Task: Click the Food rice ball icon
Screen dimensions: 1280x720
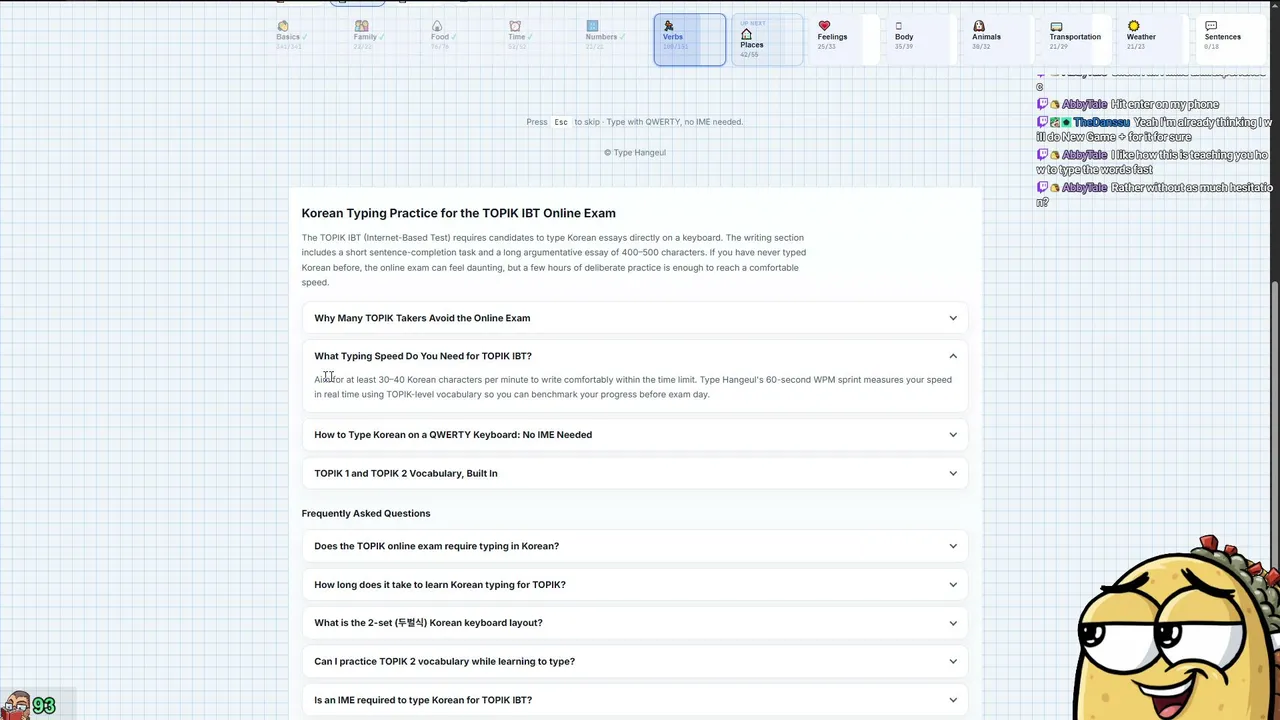Action: pyautogui.click(x=437, y=26)
